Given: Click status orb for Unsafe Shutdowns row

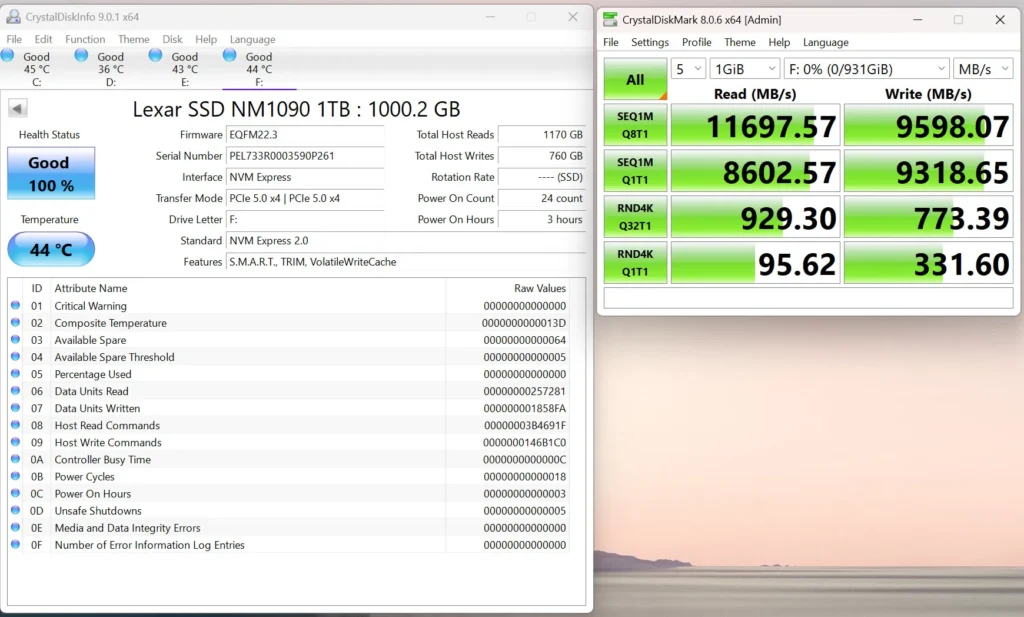Looking at the screenshot, I should [16, 510].
